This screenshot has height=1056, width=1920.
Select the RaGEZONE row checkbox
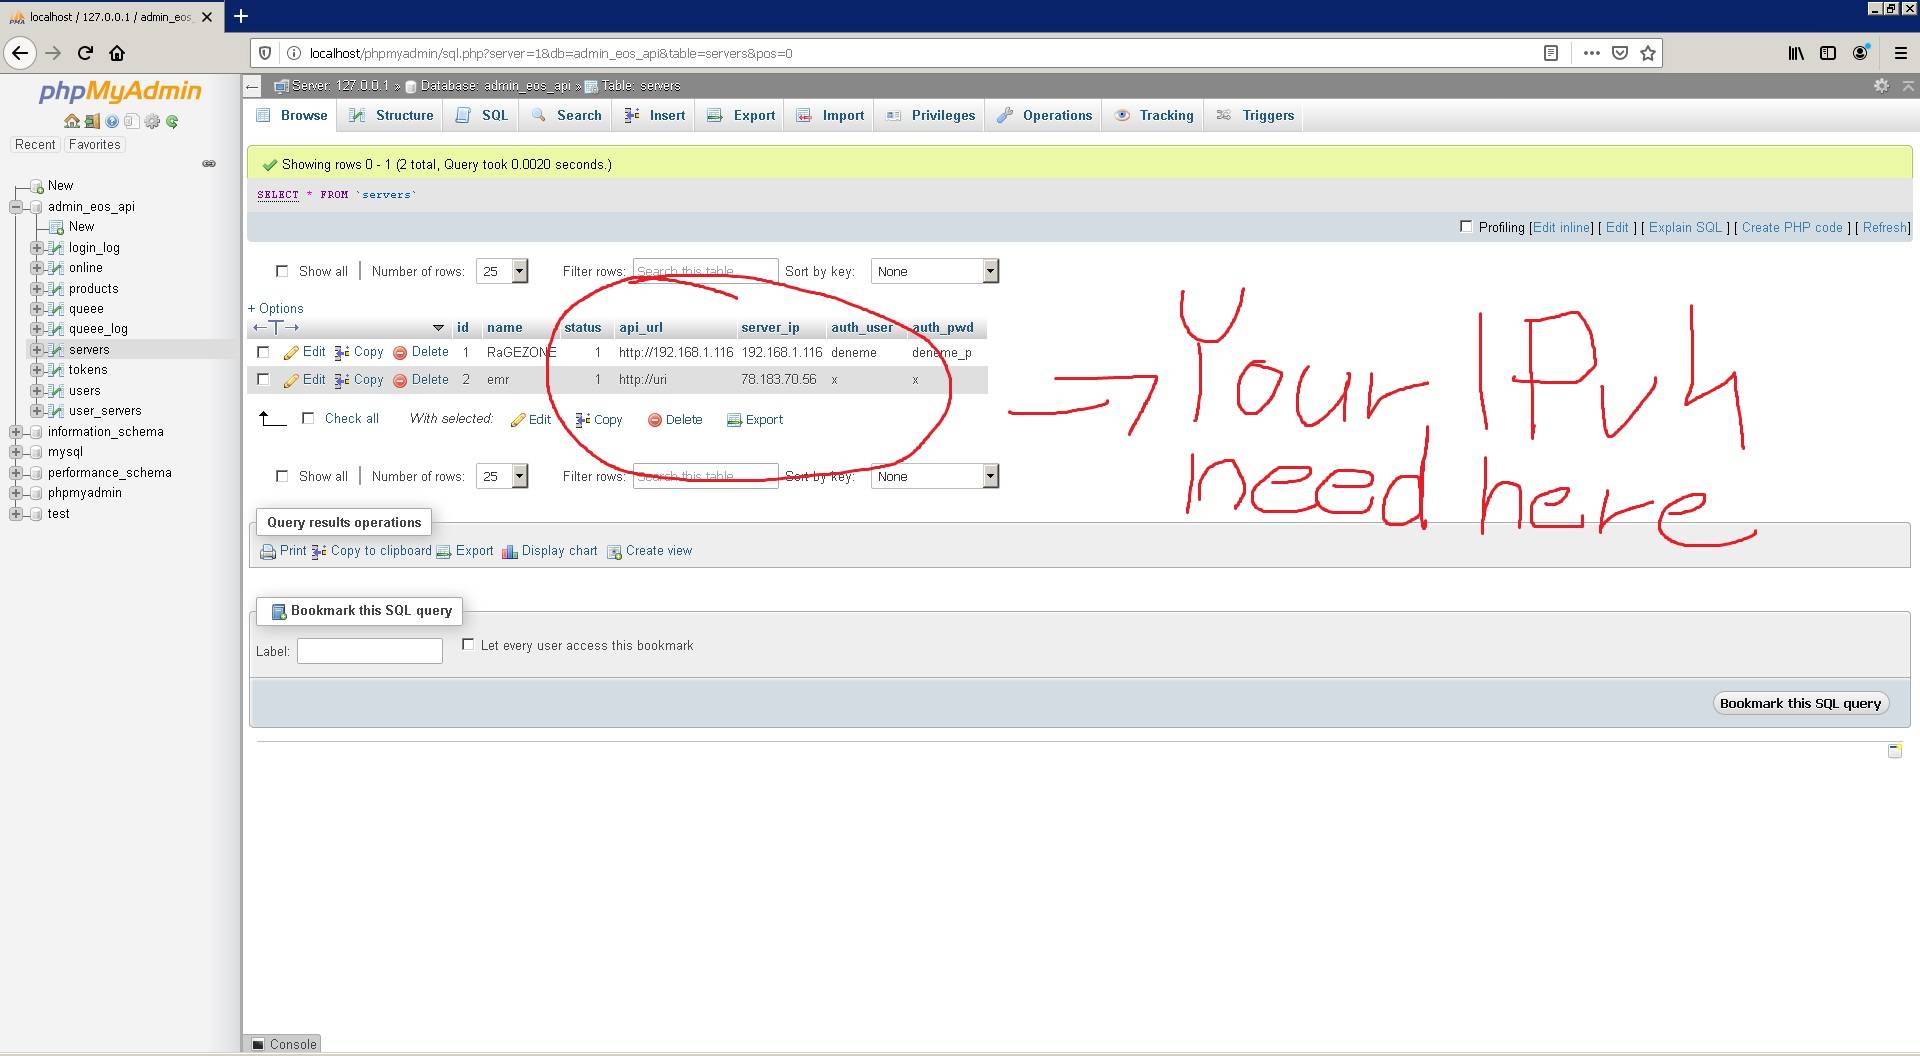tap(263, 352)
